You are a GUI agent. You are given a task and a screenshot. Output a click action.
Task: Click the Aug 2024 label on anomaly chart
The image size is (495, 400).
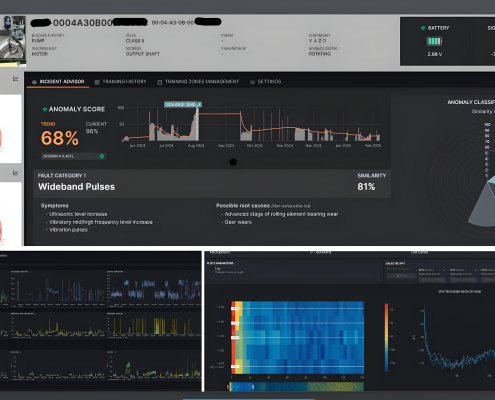(196, 146)
